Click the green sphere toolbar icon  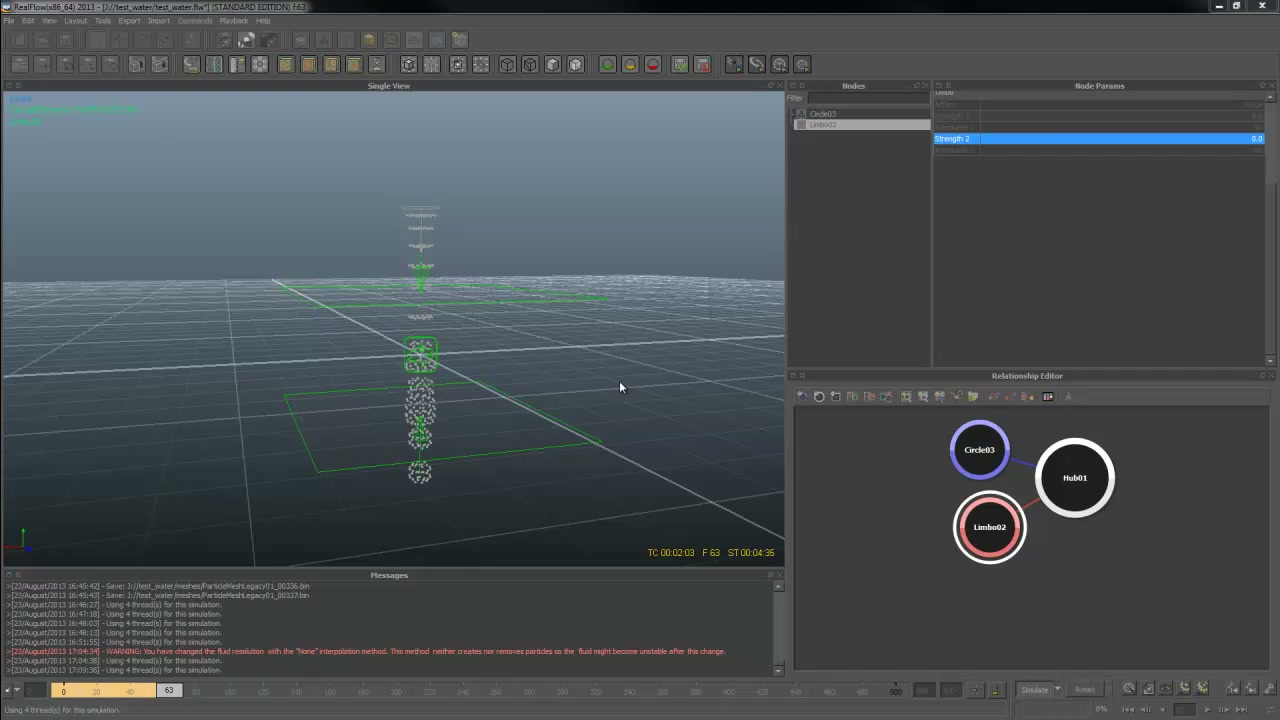point(607,65)
